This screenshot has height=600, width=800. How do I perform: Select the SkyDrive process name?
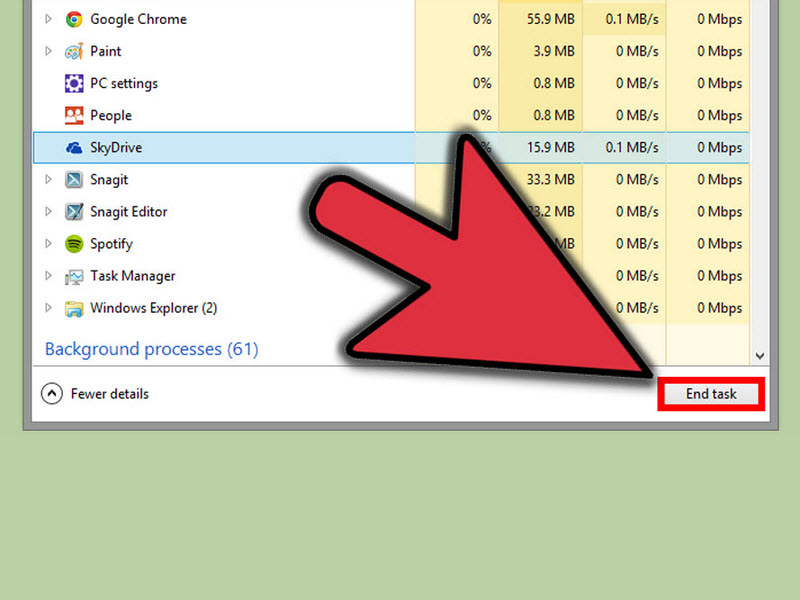[116, 148]
